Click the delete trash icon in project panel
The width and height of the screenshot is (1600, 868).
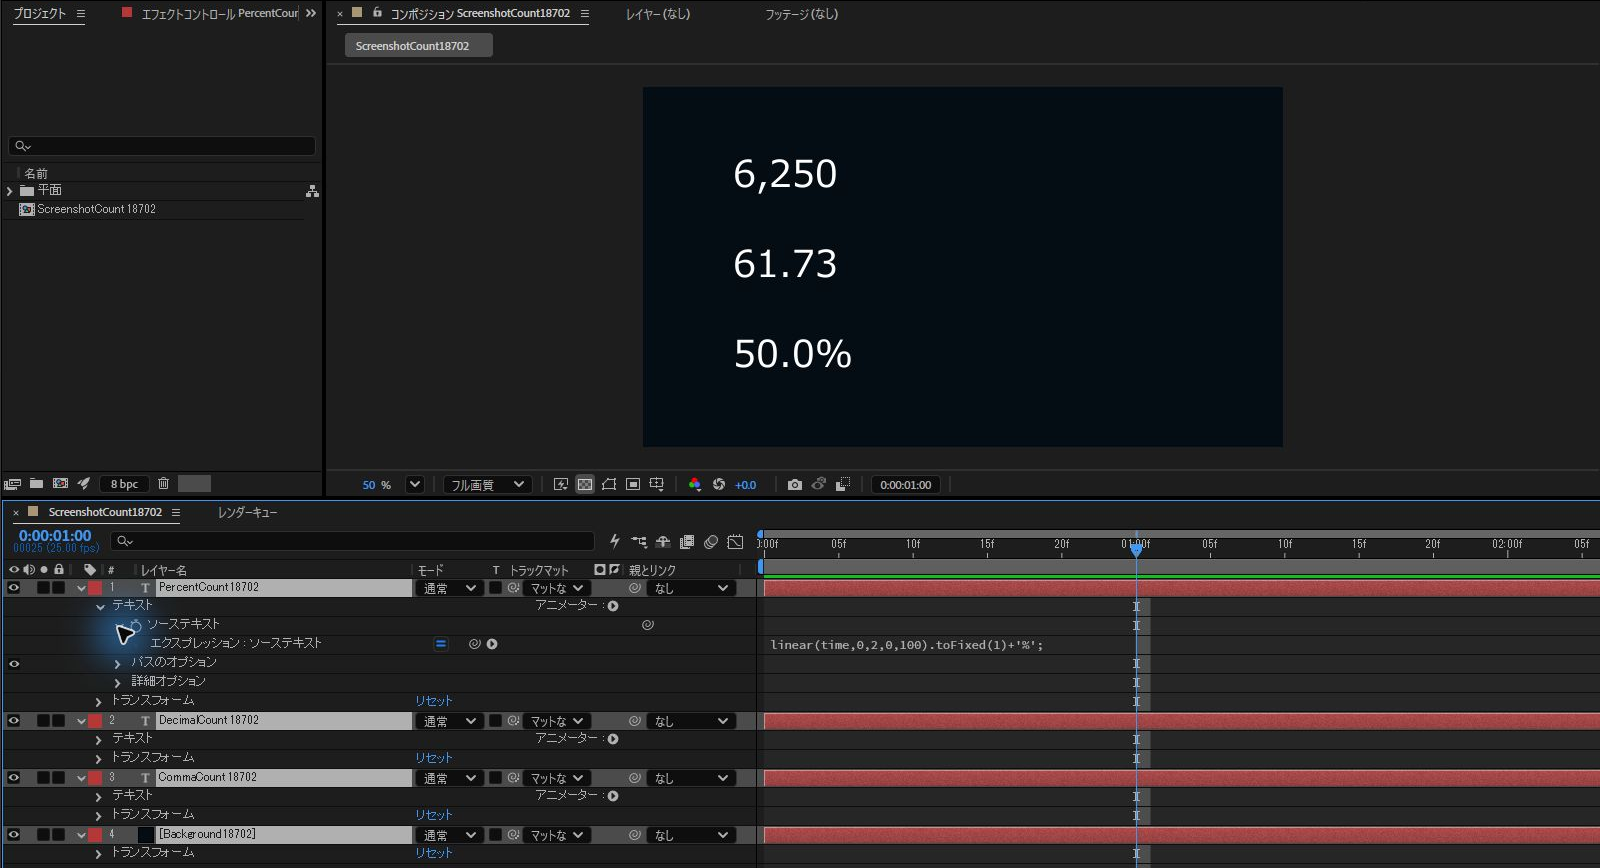(x=163, y=484)
